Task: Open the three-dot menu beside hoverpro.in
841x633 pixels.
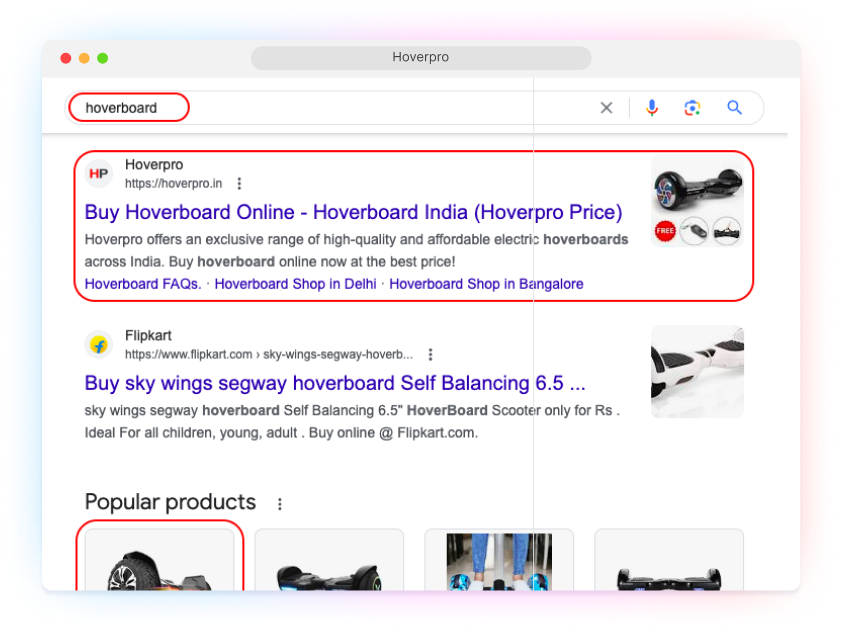Action: 239,183
